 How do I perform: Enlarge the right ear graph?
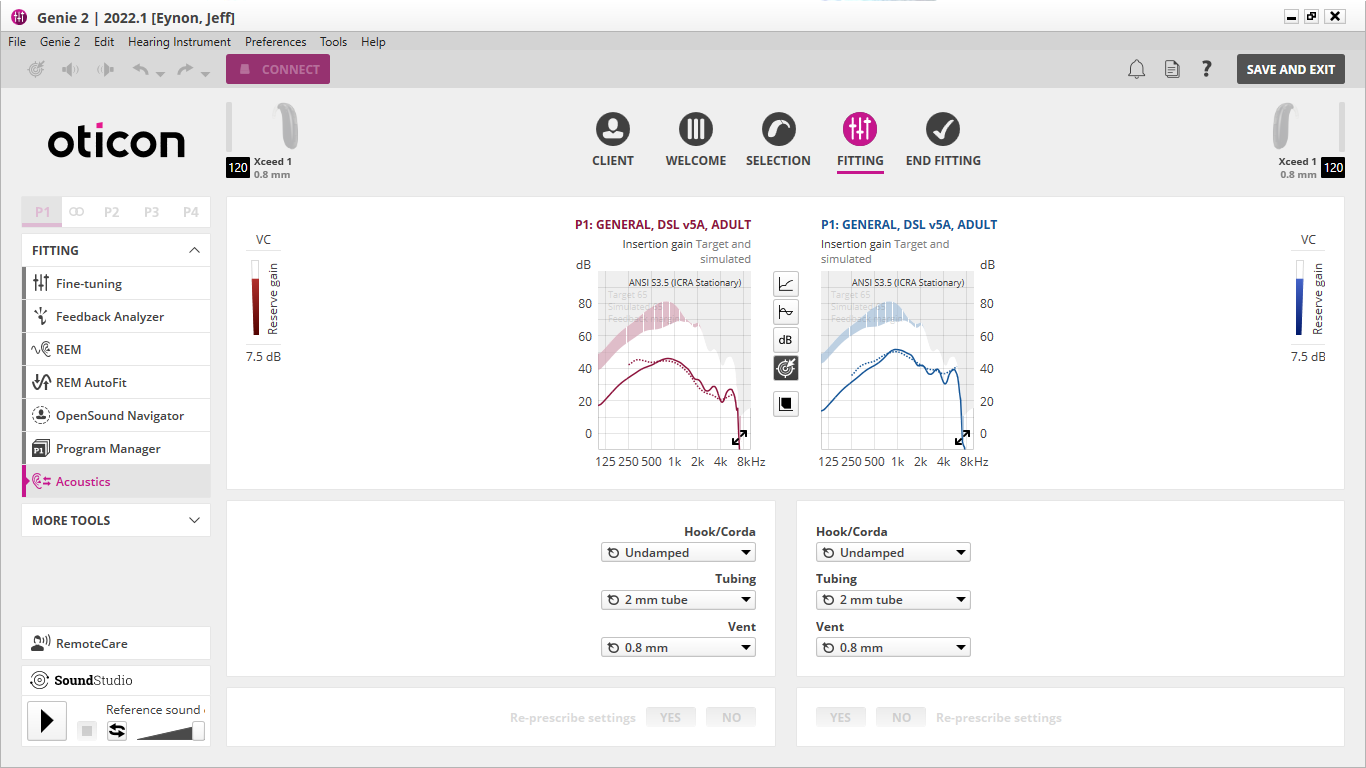[x=962, y=438]
